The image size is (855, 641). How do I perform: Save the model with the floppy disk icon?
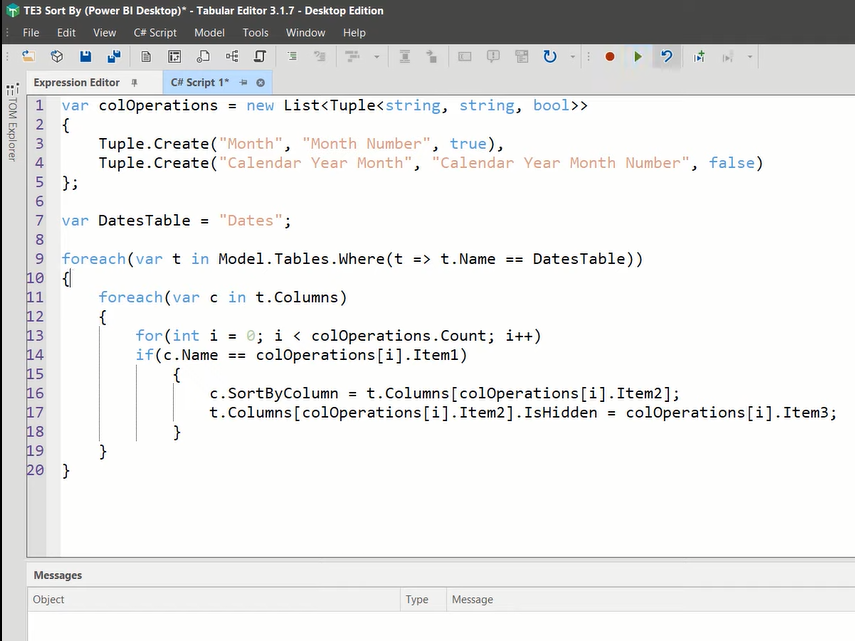[86, 57]
